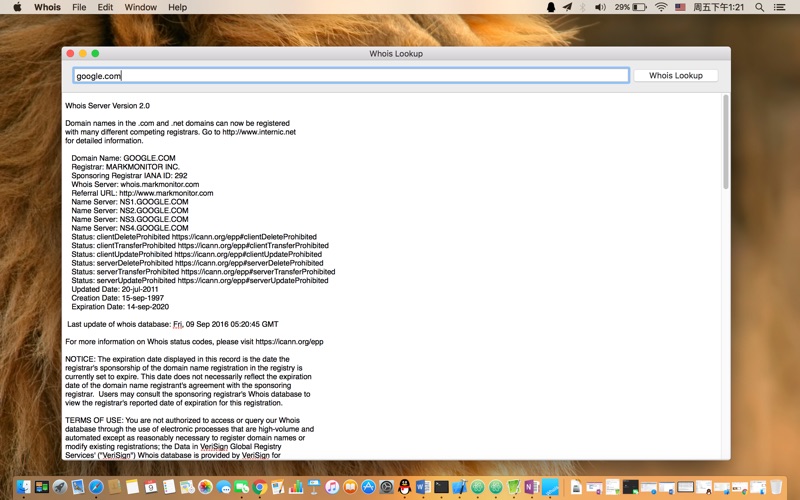
Task: Click the Referral URL markmonitor.com line
Action: [142, 193]
